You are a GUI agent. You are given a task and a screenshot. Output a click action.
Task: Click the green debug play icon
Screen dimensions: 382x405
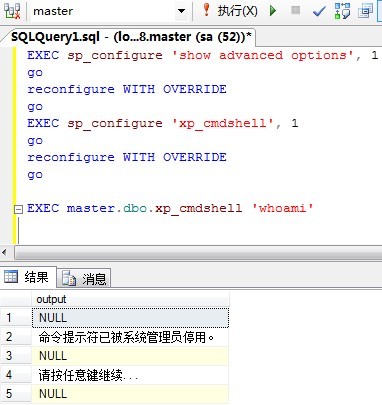coord(273,11)
